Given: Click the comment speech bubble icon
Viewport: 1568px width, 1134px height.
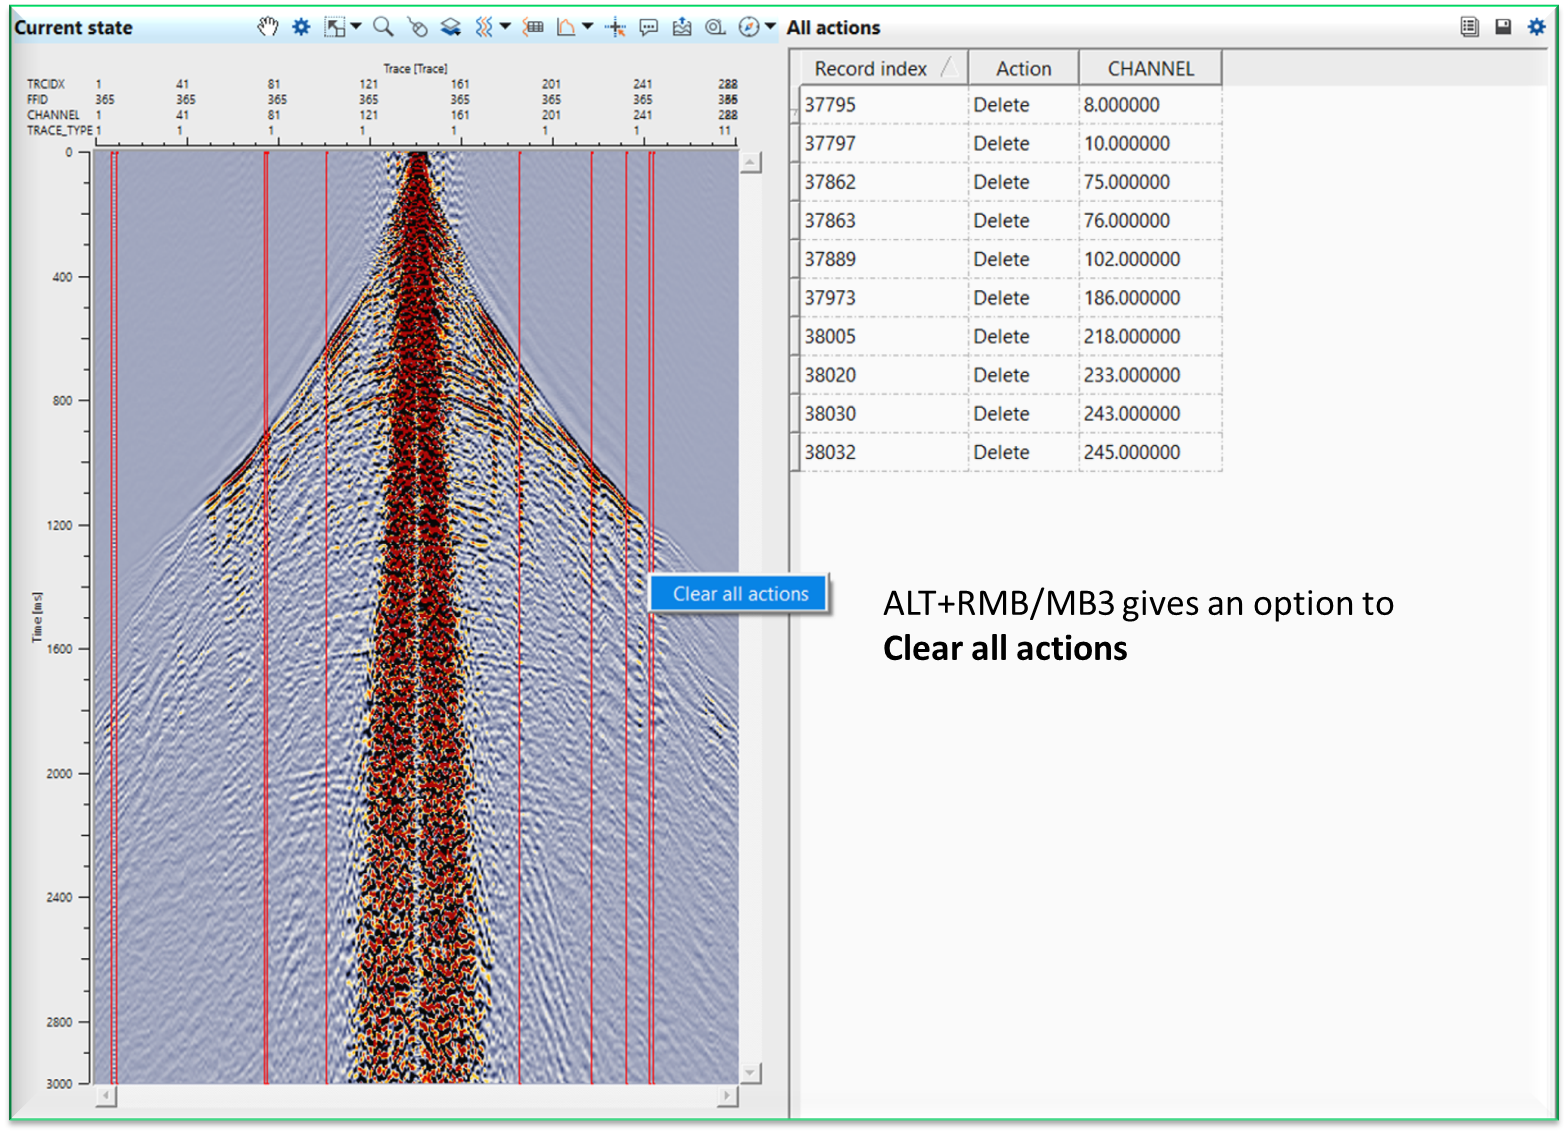Looking at the screenshot, I should (x=649, y=27).
